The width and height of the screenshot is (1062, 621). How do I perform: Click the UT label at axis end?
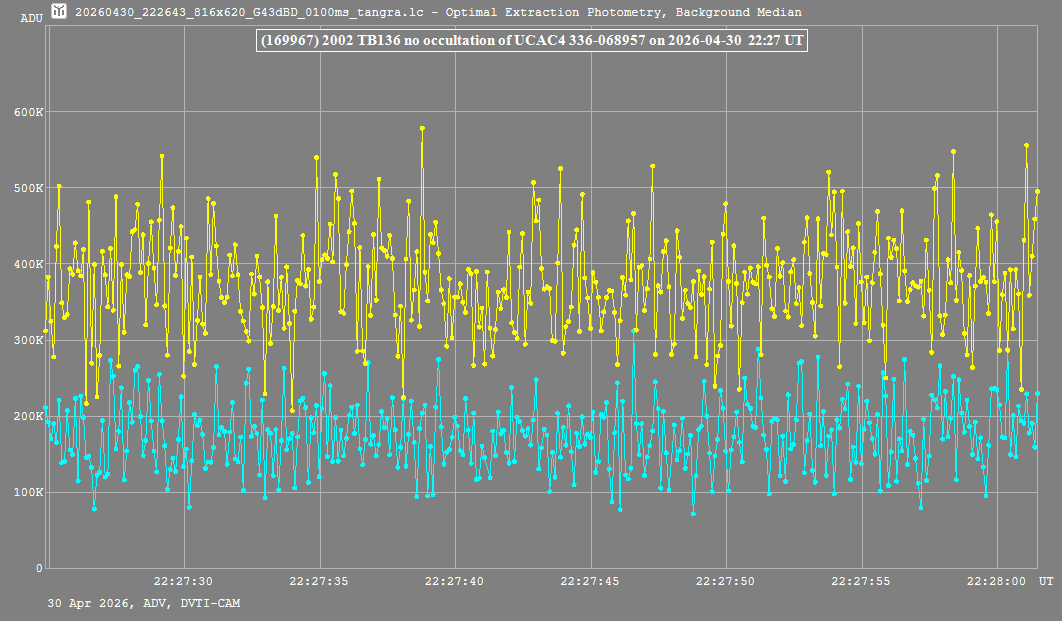tap(1046, 581)
